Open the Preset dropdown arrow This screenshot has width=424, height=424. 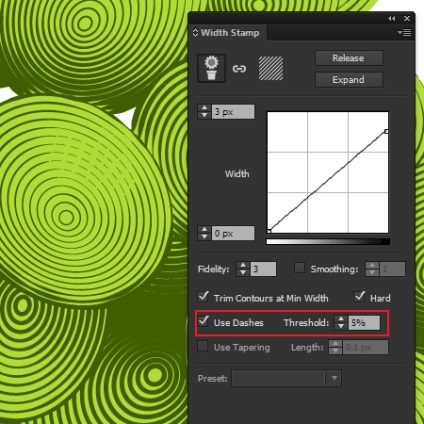pyautogui.click(x=334, y=378)
